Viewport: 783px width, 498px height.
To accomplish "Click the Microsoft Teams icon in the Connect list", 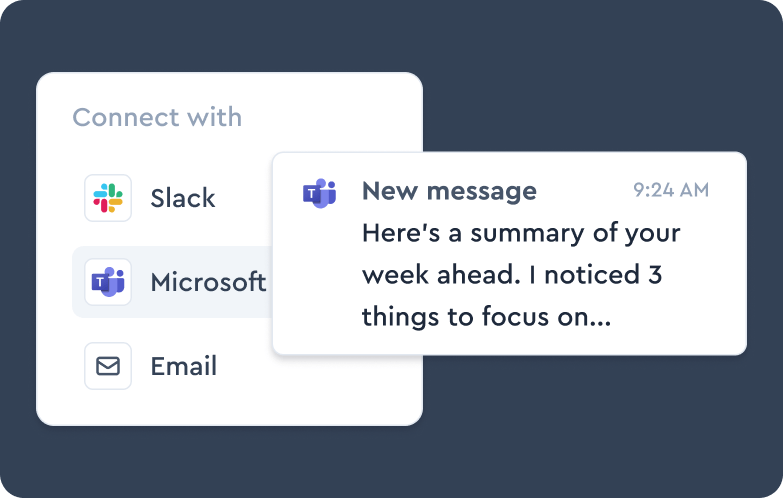I will pos(108,282).
